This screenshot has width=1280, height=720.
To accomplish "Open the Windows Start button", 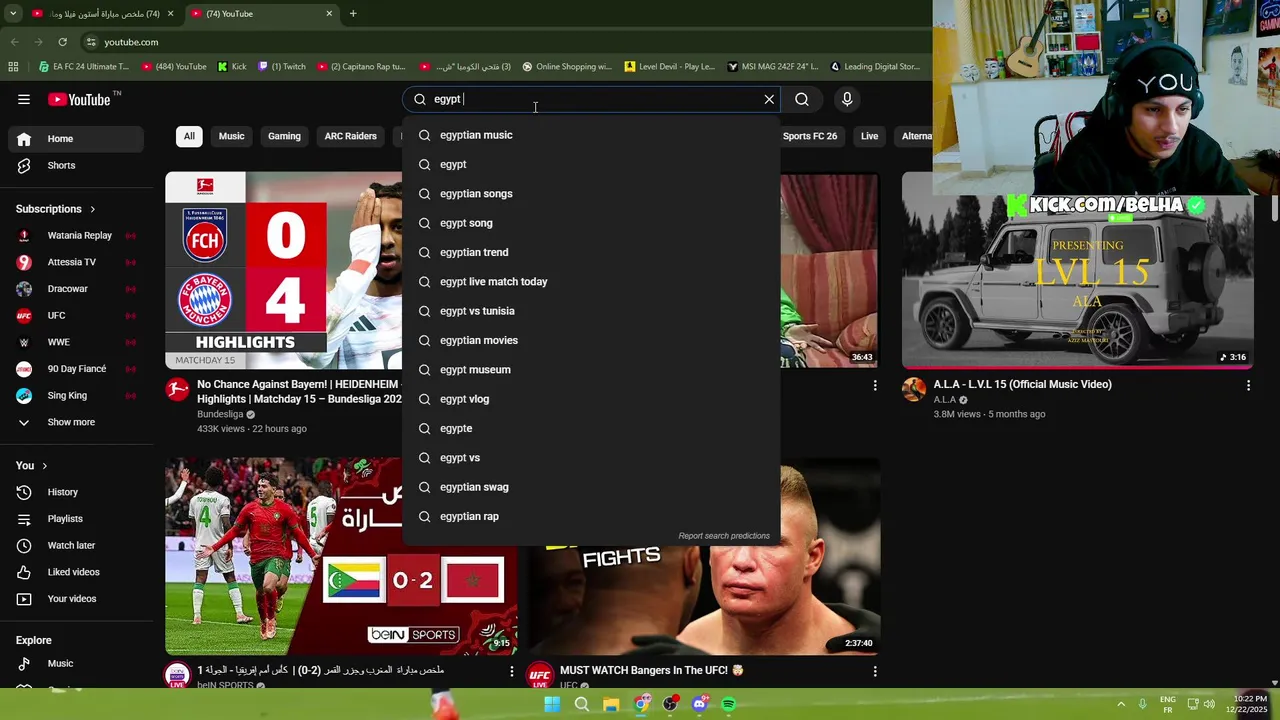I will [552, 704].
